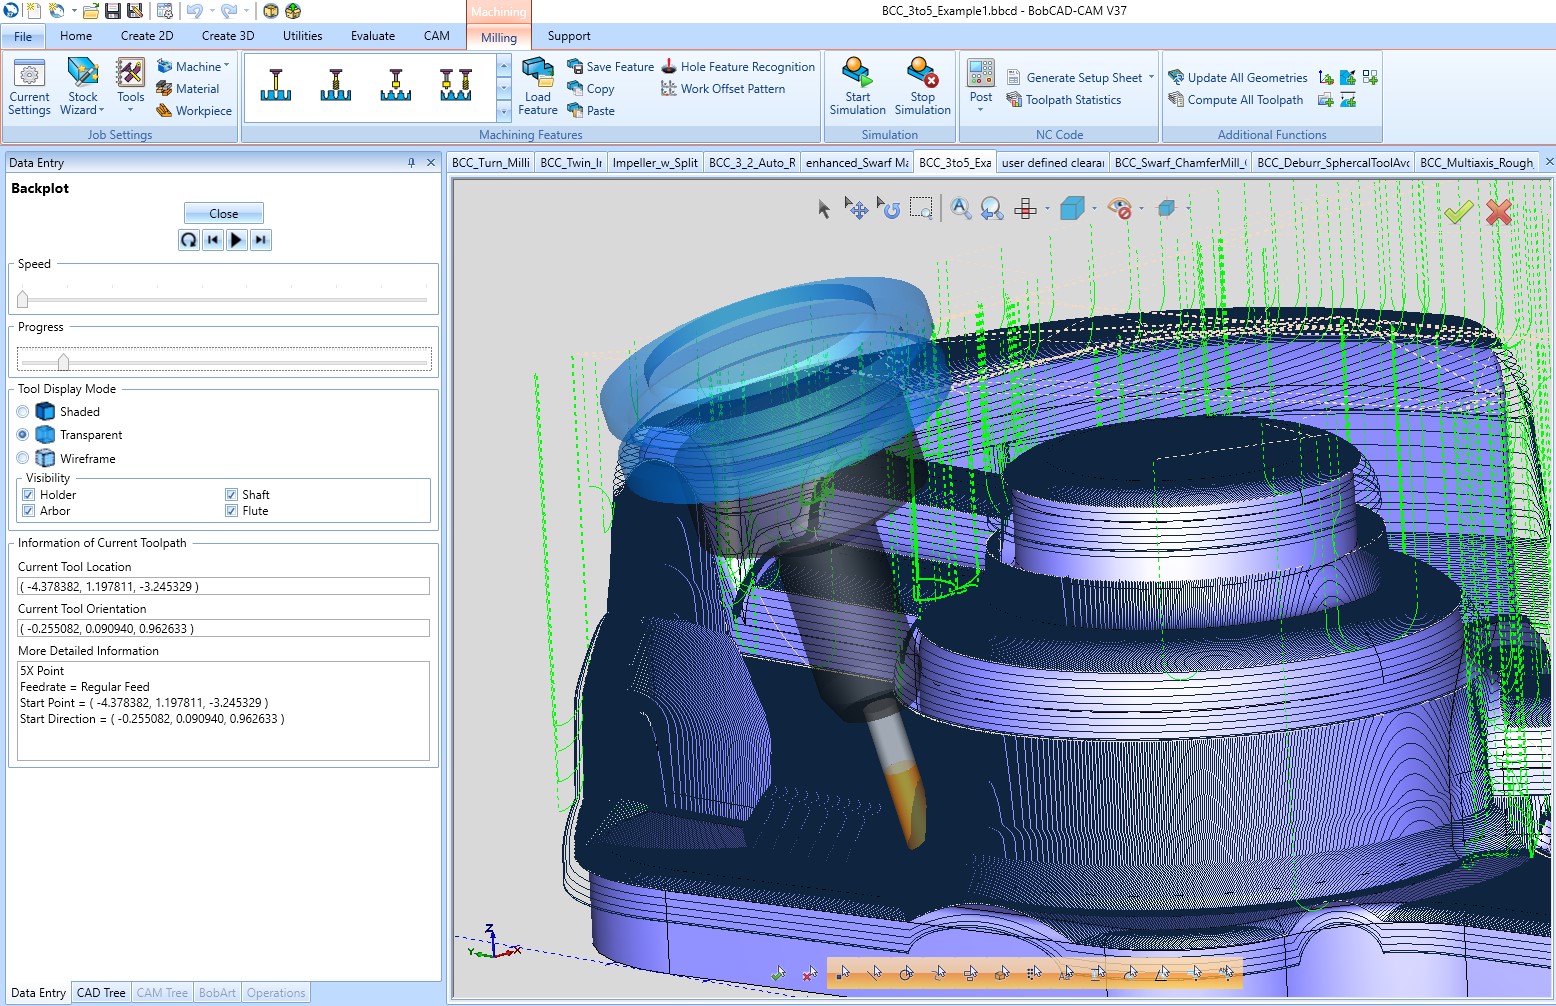Step forward in the backplot

(260, 240)
